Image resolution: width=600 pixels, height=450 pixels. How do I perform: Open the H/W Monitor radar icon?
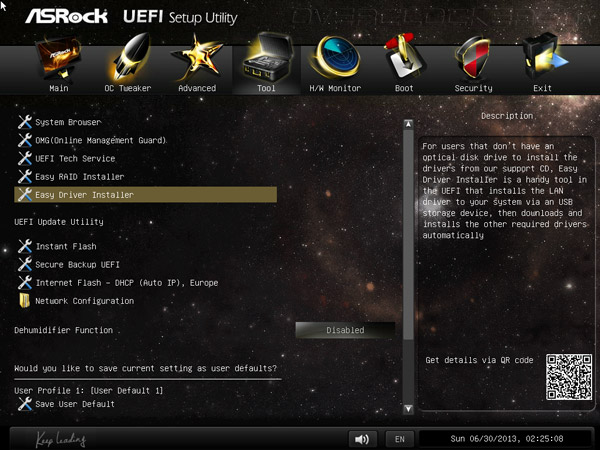tap(336, 57)
